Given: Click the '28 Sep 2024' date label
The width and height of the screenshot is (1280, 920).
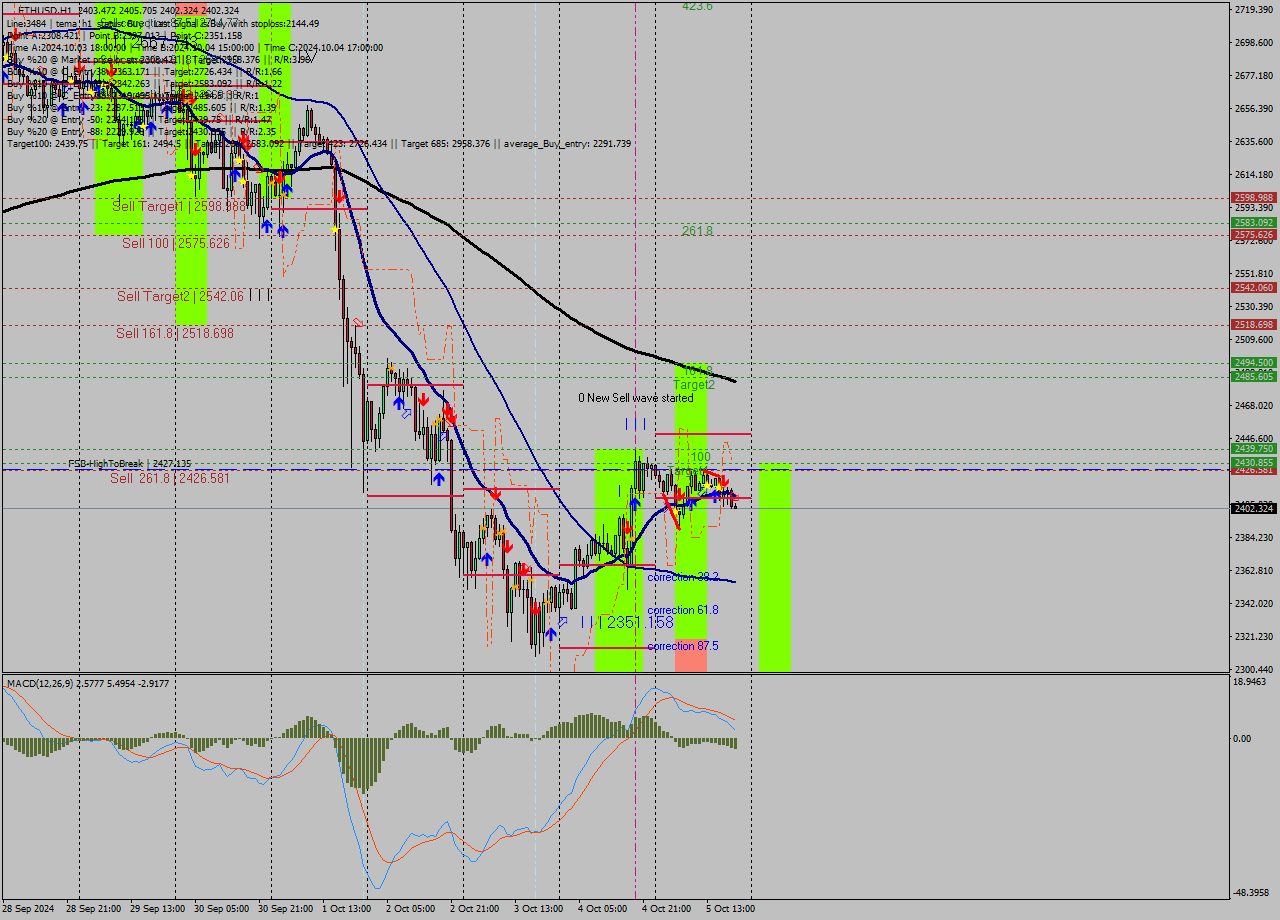Looking at the screenshot, I should point(30,909).
